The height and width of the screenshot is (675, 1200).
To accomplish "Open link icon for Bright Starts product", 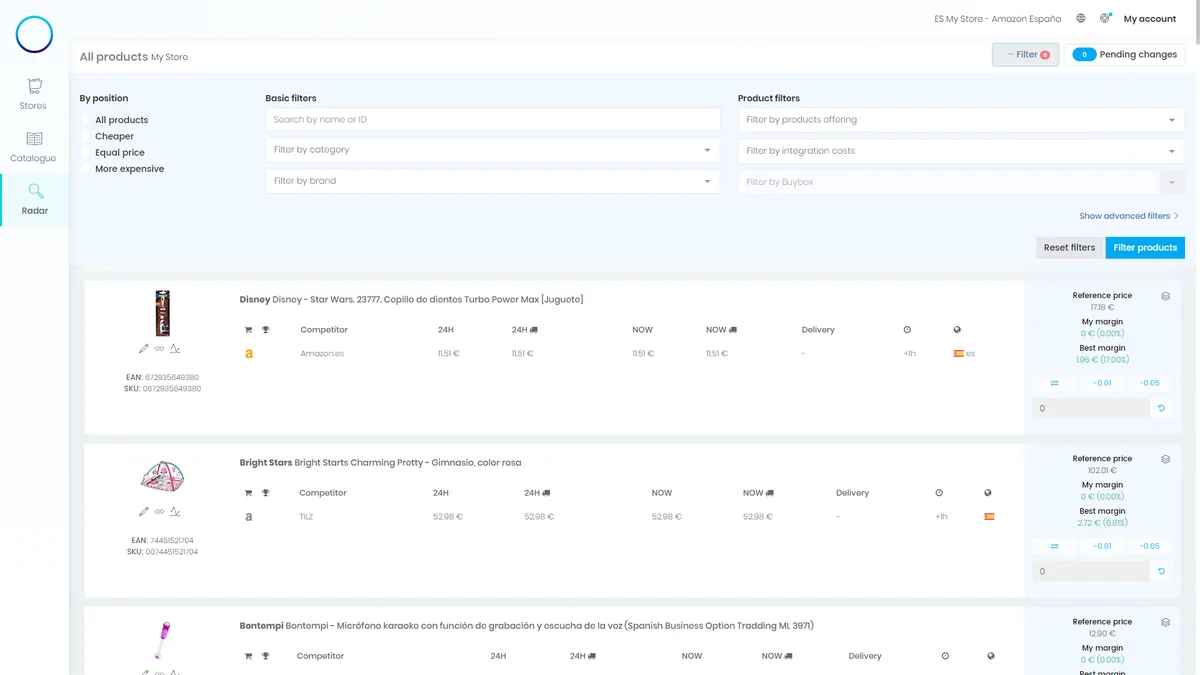I will click(159, 512).
